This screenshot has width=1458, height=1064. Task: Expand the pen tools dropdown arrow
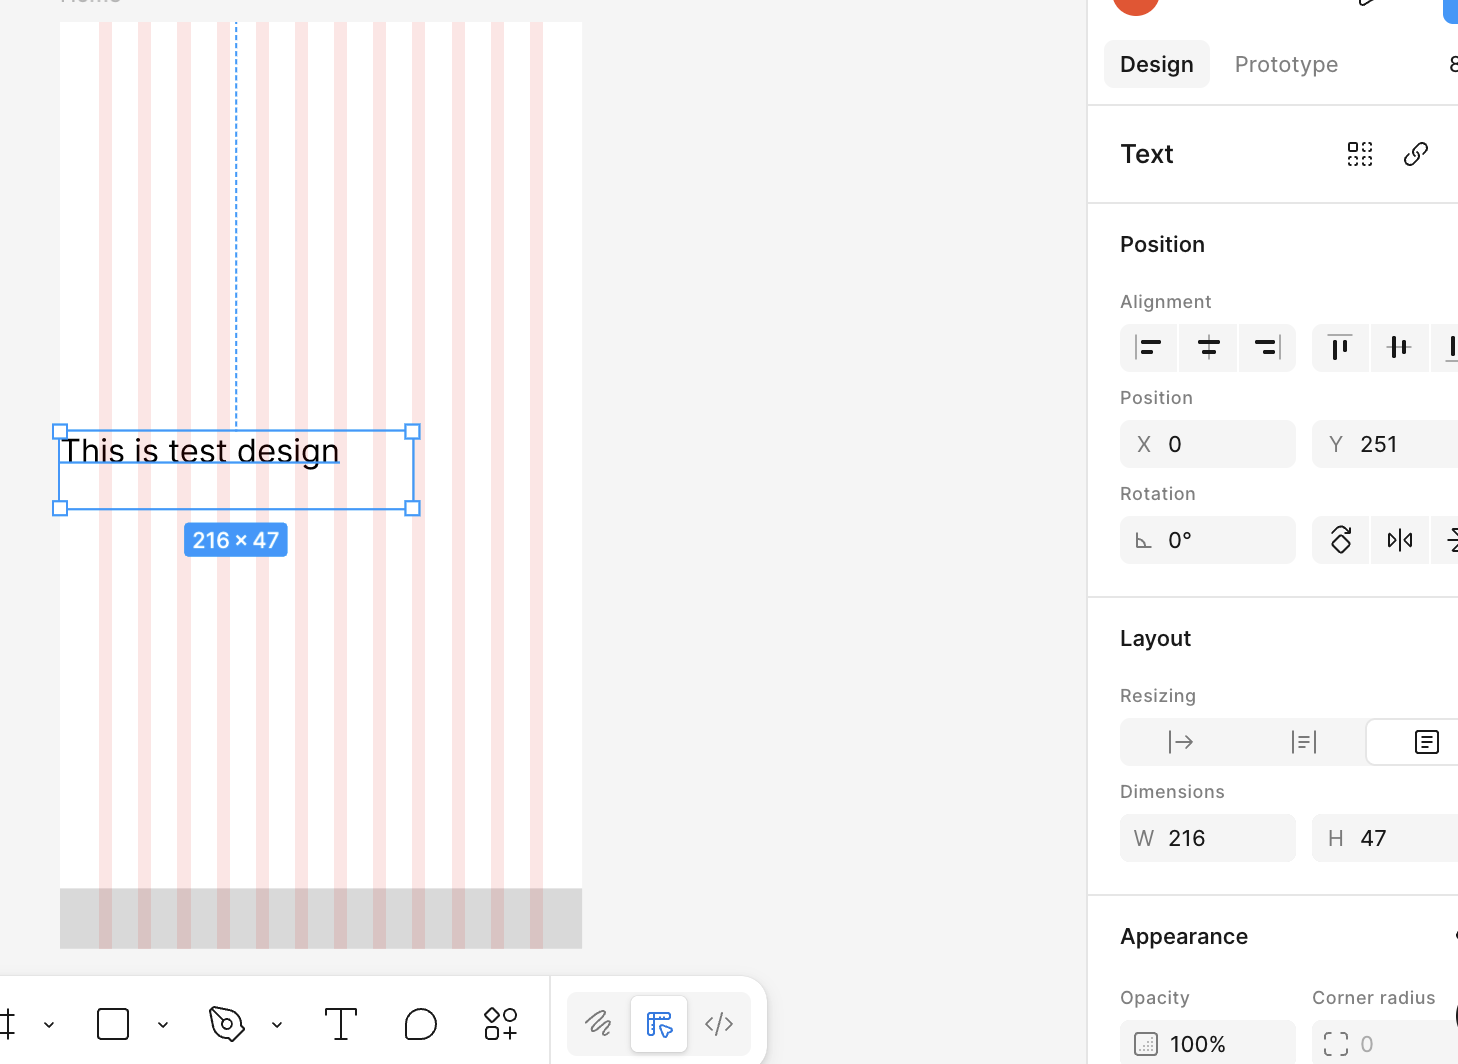tap(277, 1025)
